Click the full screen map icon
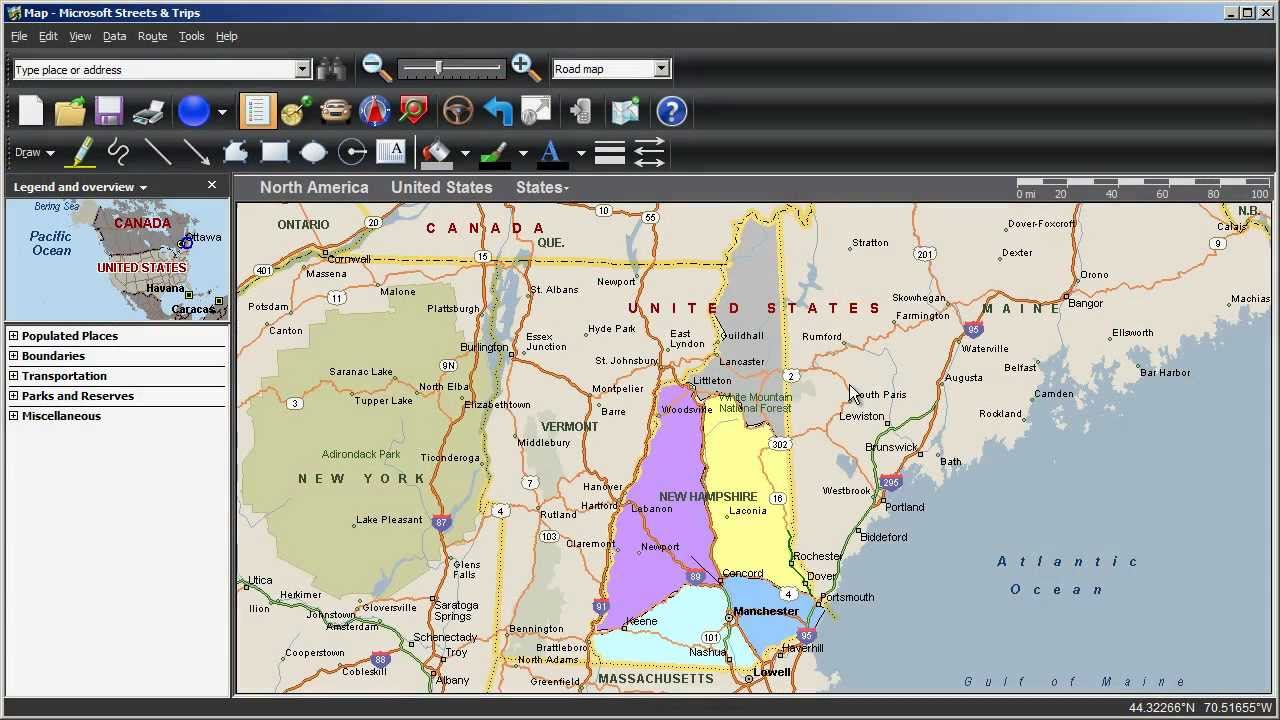This screenshot has height=720, width=1280. (x=536, y=111)
